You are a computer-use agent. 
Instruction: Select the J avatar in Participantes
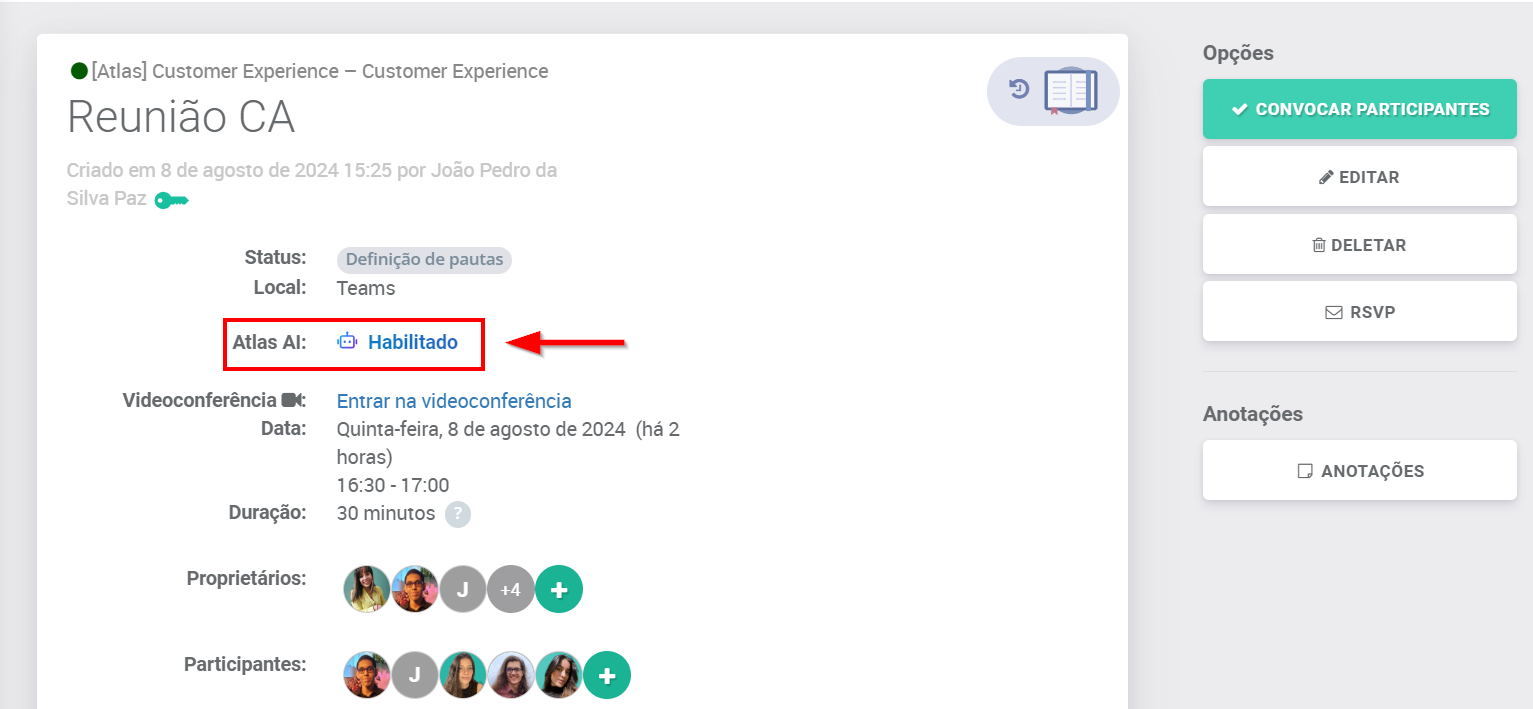(x=414, y=676)
